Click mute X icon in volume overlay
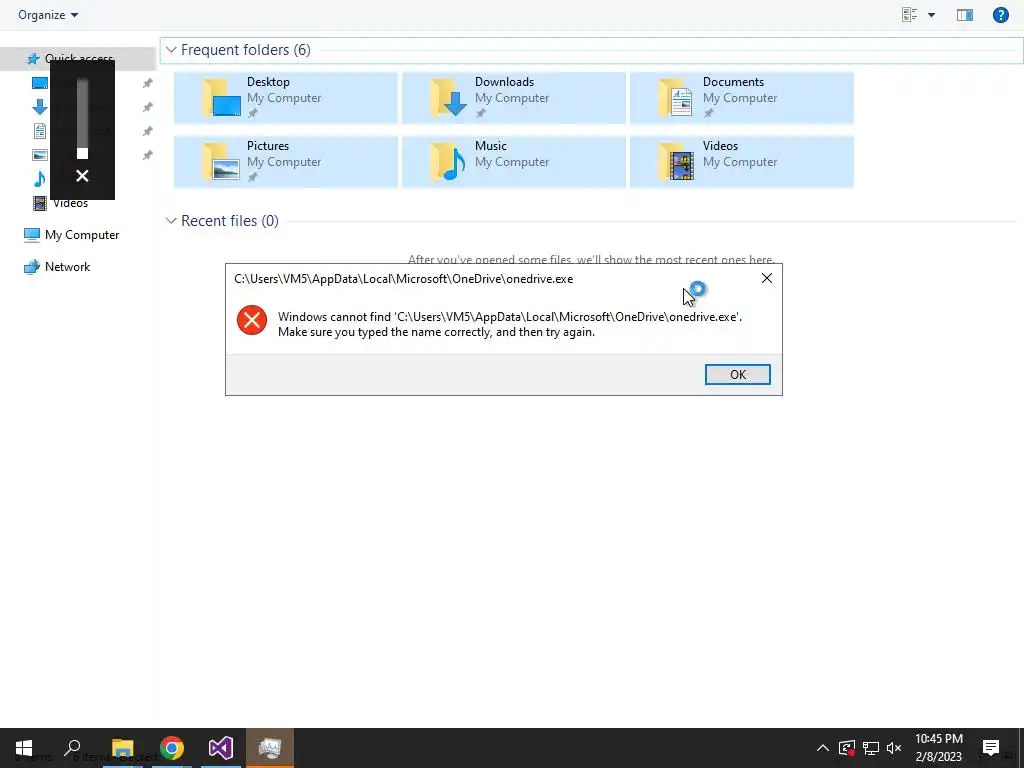Screen dimensions: 1024x768 [82, 176]
